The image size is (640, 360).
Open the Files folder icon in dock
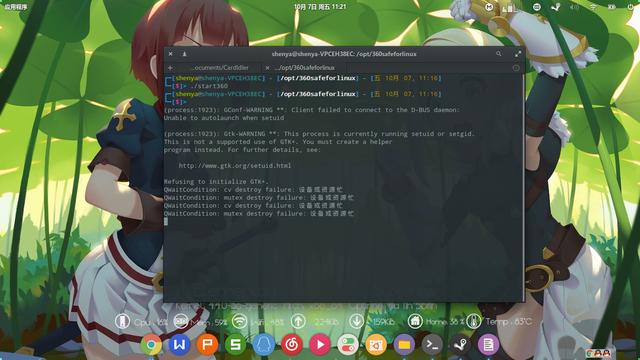click(x=404, y=344)
